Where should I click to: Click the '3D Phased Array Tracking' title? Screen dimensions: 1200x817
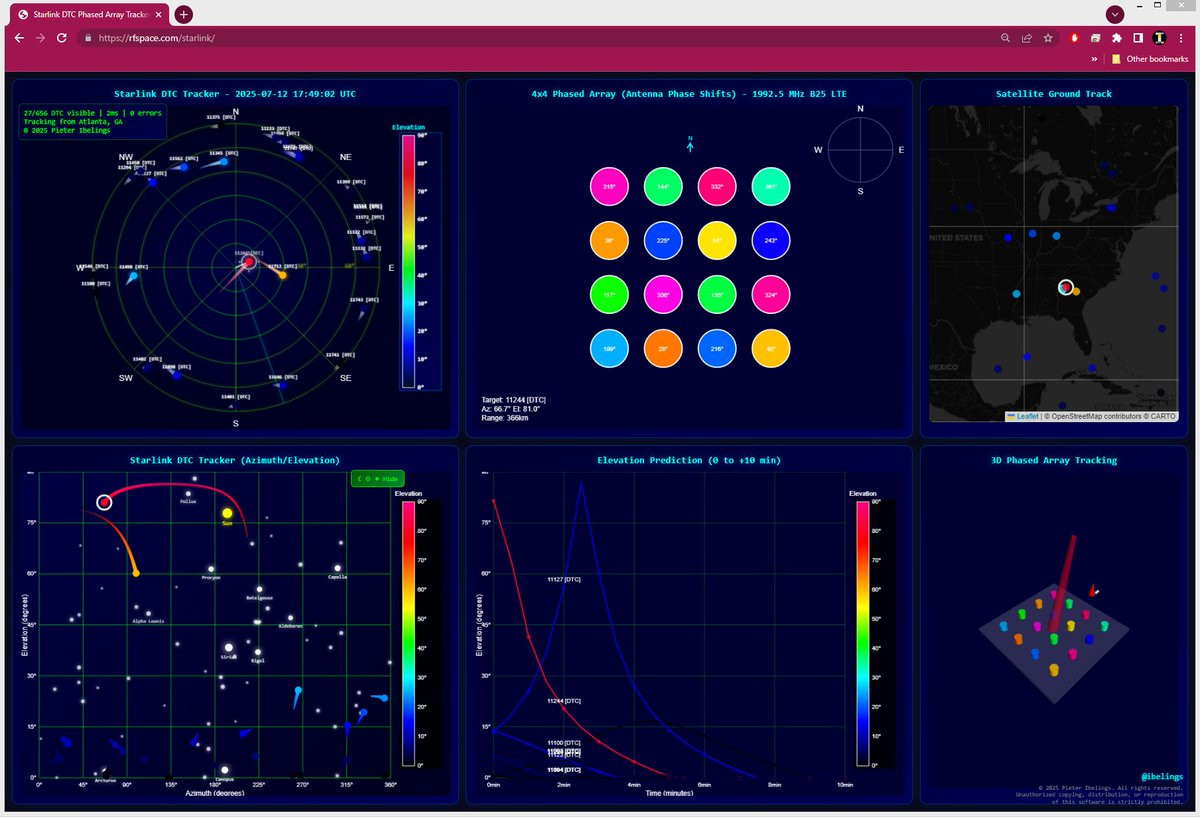click(x=1054, y=460)
